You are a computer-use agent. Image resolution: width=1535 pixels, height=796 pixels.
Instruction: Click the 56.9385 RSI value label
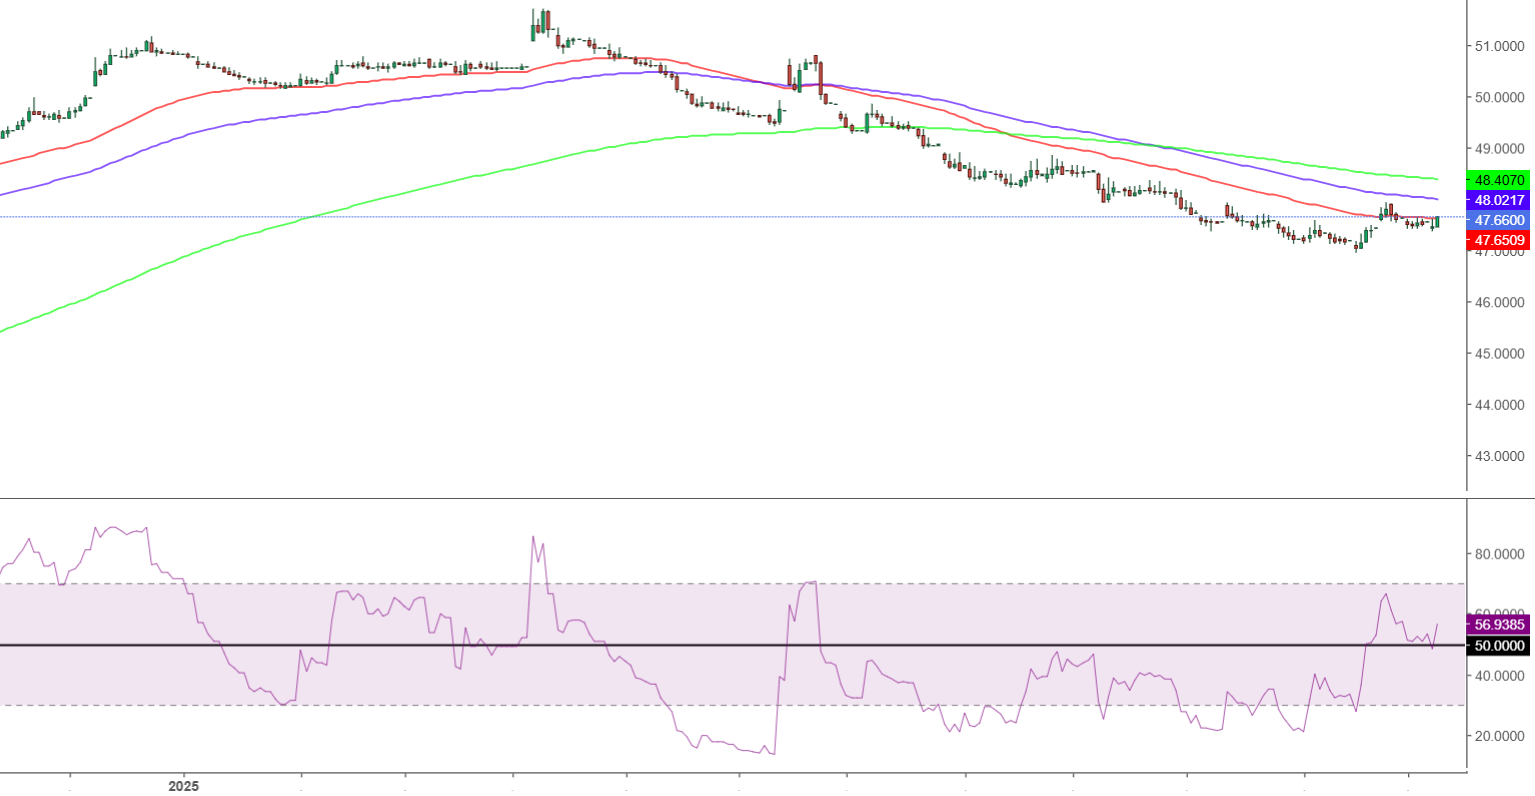(1498, 624)
